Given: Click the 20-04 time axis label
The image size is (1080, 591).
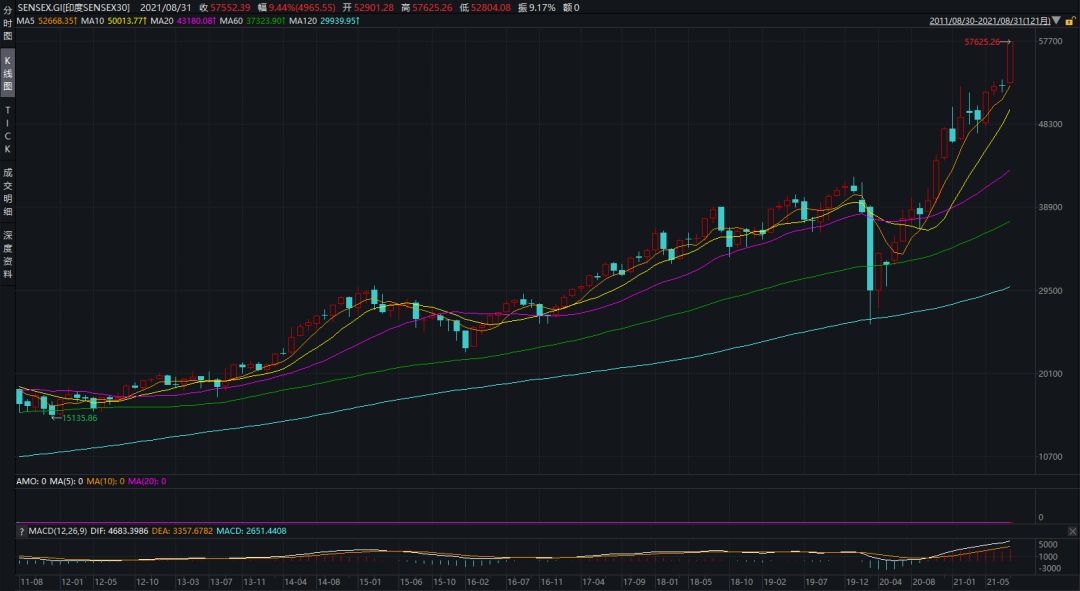Looking at the screenshot, I should pos(890,582).
